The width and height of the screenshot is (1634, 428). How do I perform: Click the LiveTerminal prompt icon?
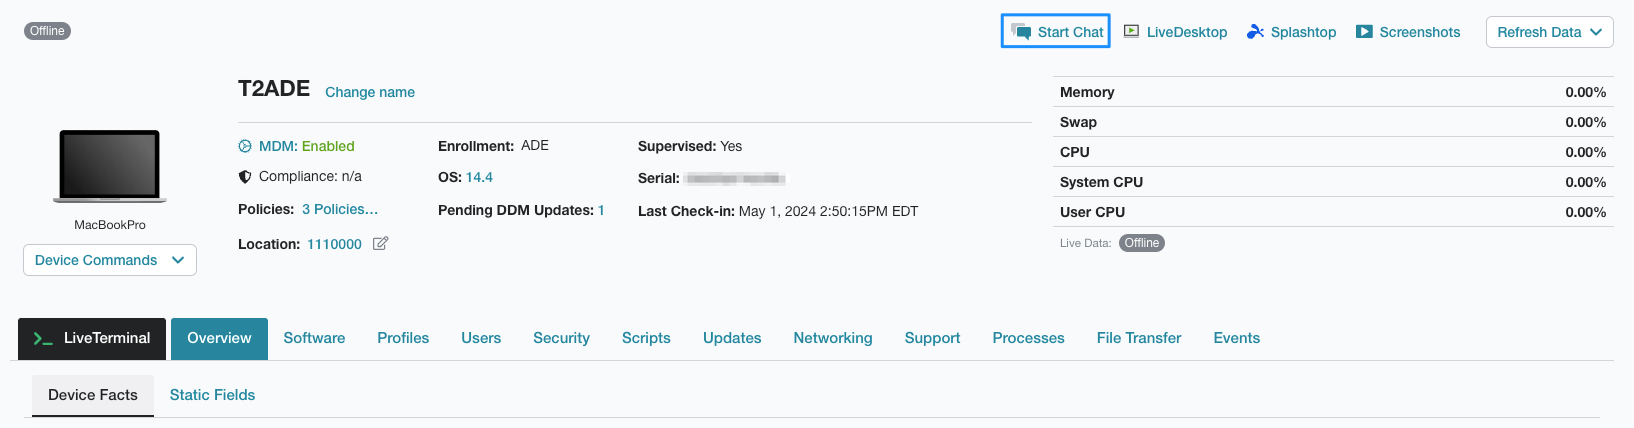point(43,339)
